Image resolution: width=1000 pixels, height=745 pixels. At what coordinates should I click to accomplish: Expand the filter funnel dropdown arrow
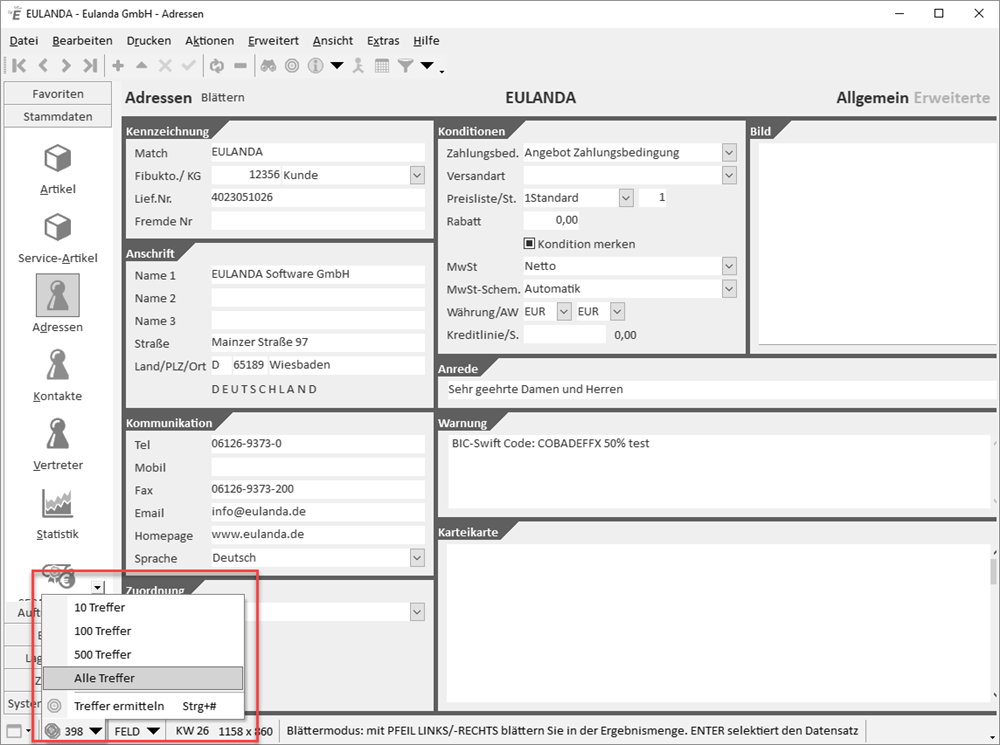(427, 65)
